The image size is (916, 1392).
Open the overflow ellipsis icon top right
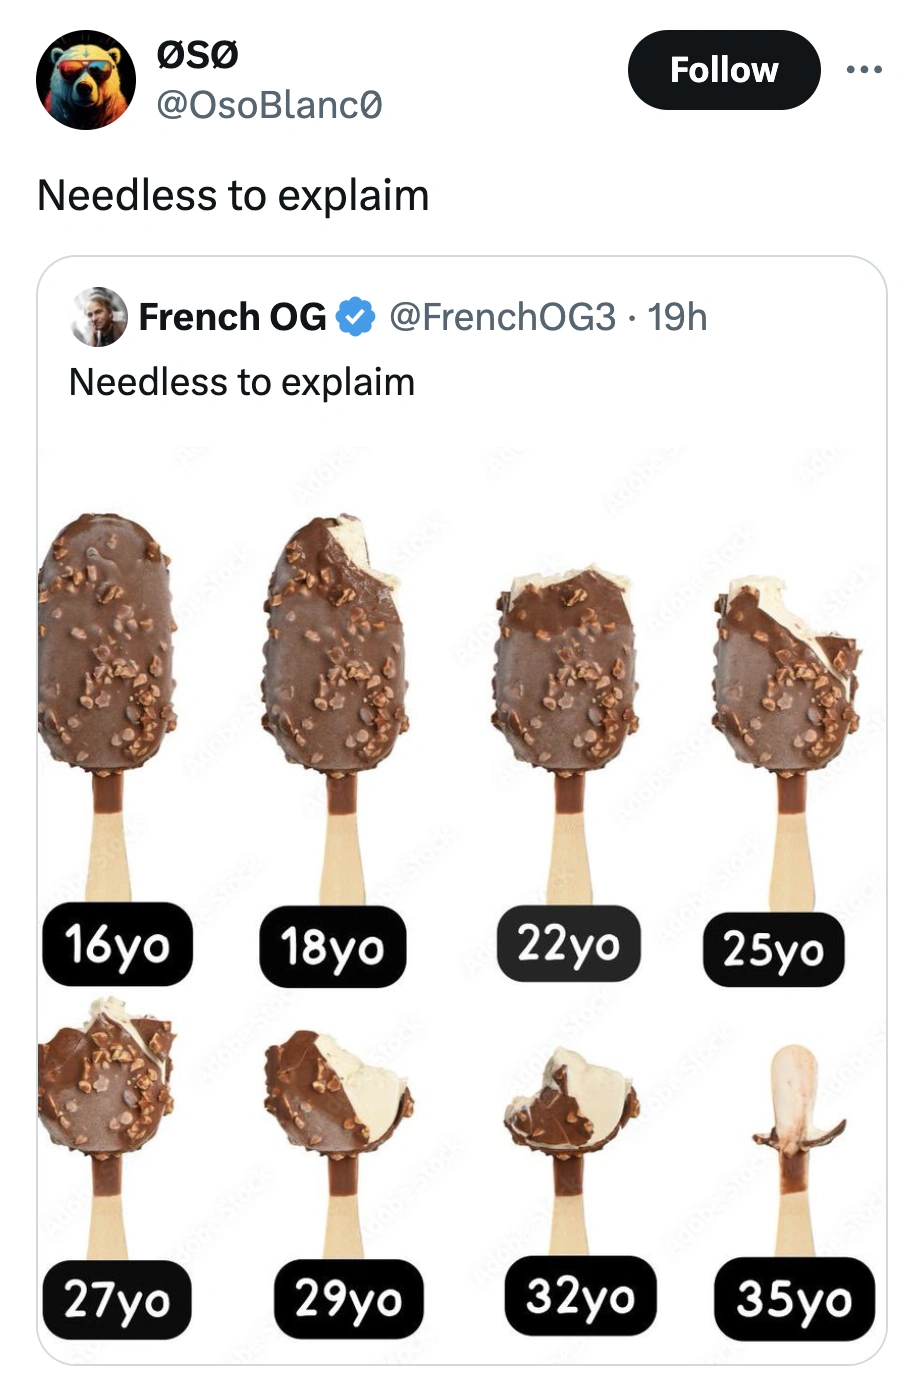click(x=864, y=68)
